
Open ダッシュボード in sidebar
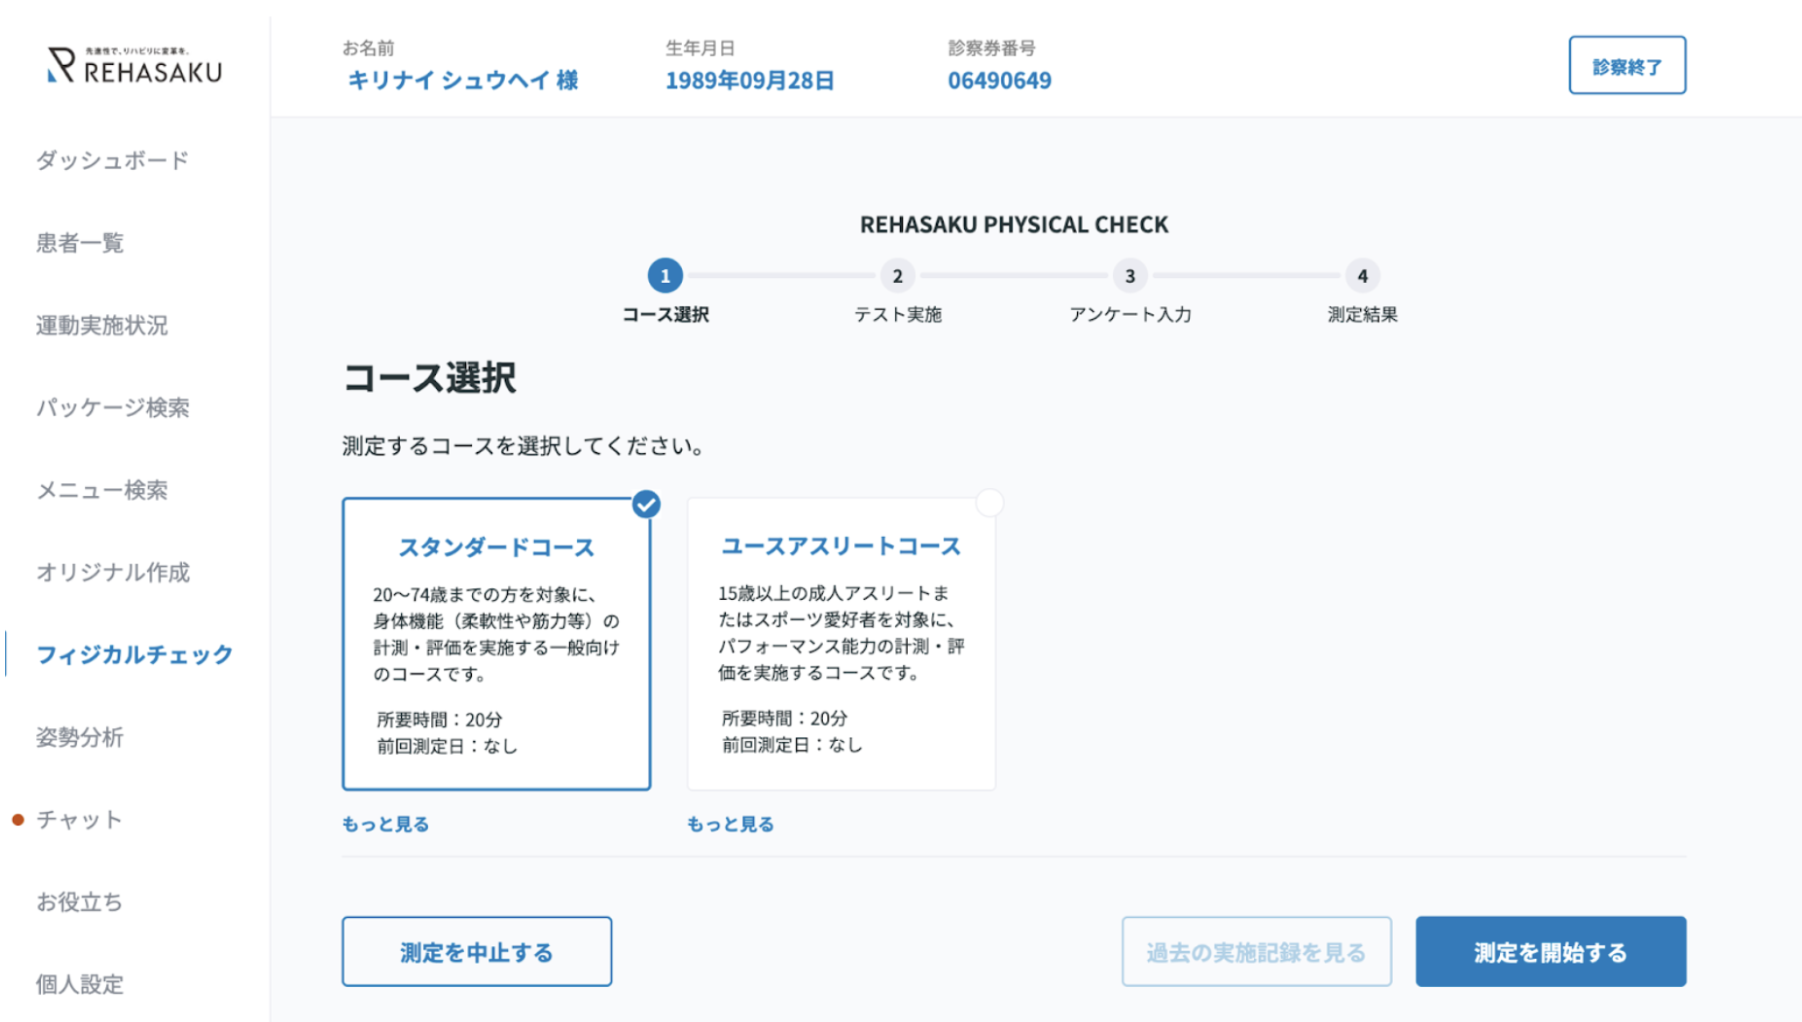coord(112,160)
